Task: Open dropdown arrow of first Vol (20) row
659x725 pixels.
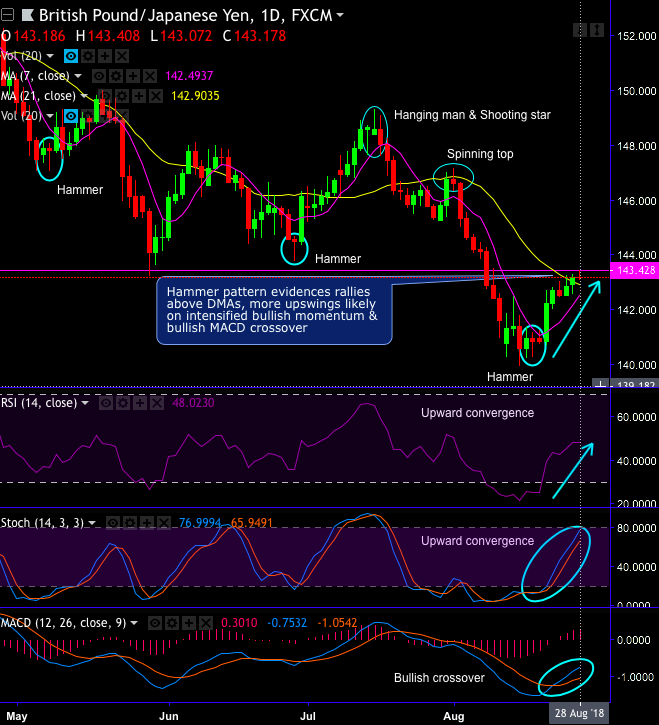Action: point(49,56)
